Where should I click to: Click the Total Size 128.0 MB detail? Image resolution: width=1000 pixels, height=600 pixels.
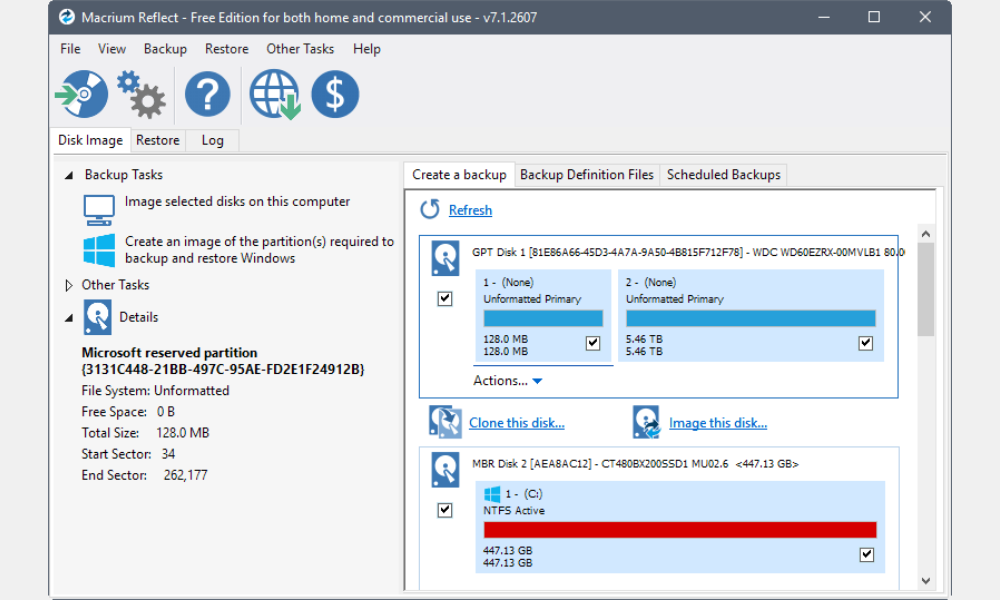[x=145, y=433]
